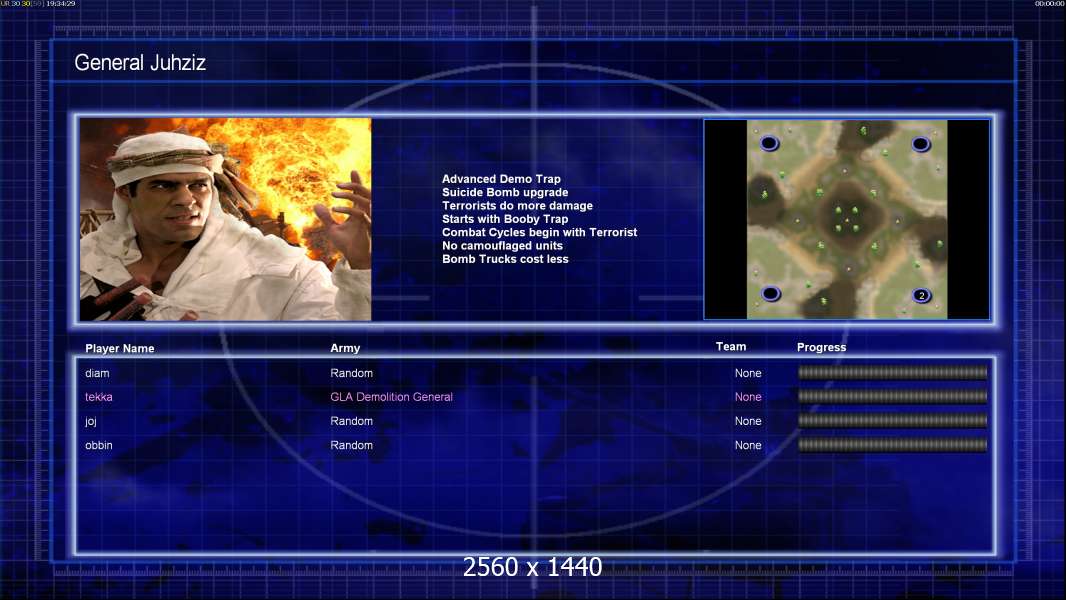Click 'Starts with Booby Trap' text

click(505, 219)
